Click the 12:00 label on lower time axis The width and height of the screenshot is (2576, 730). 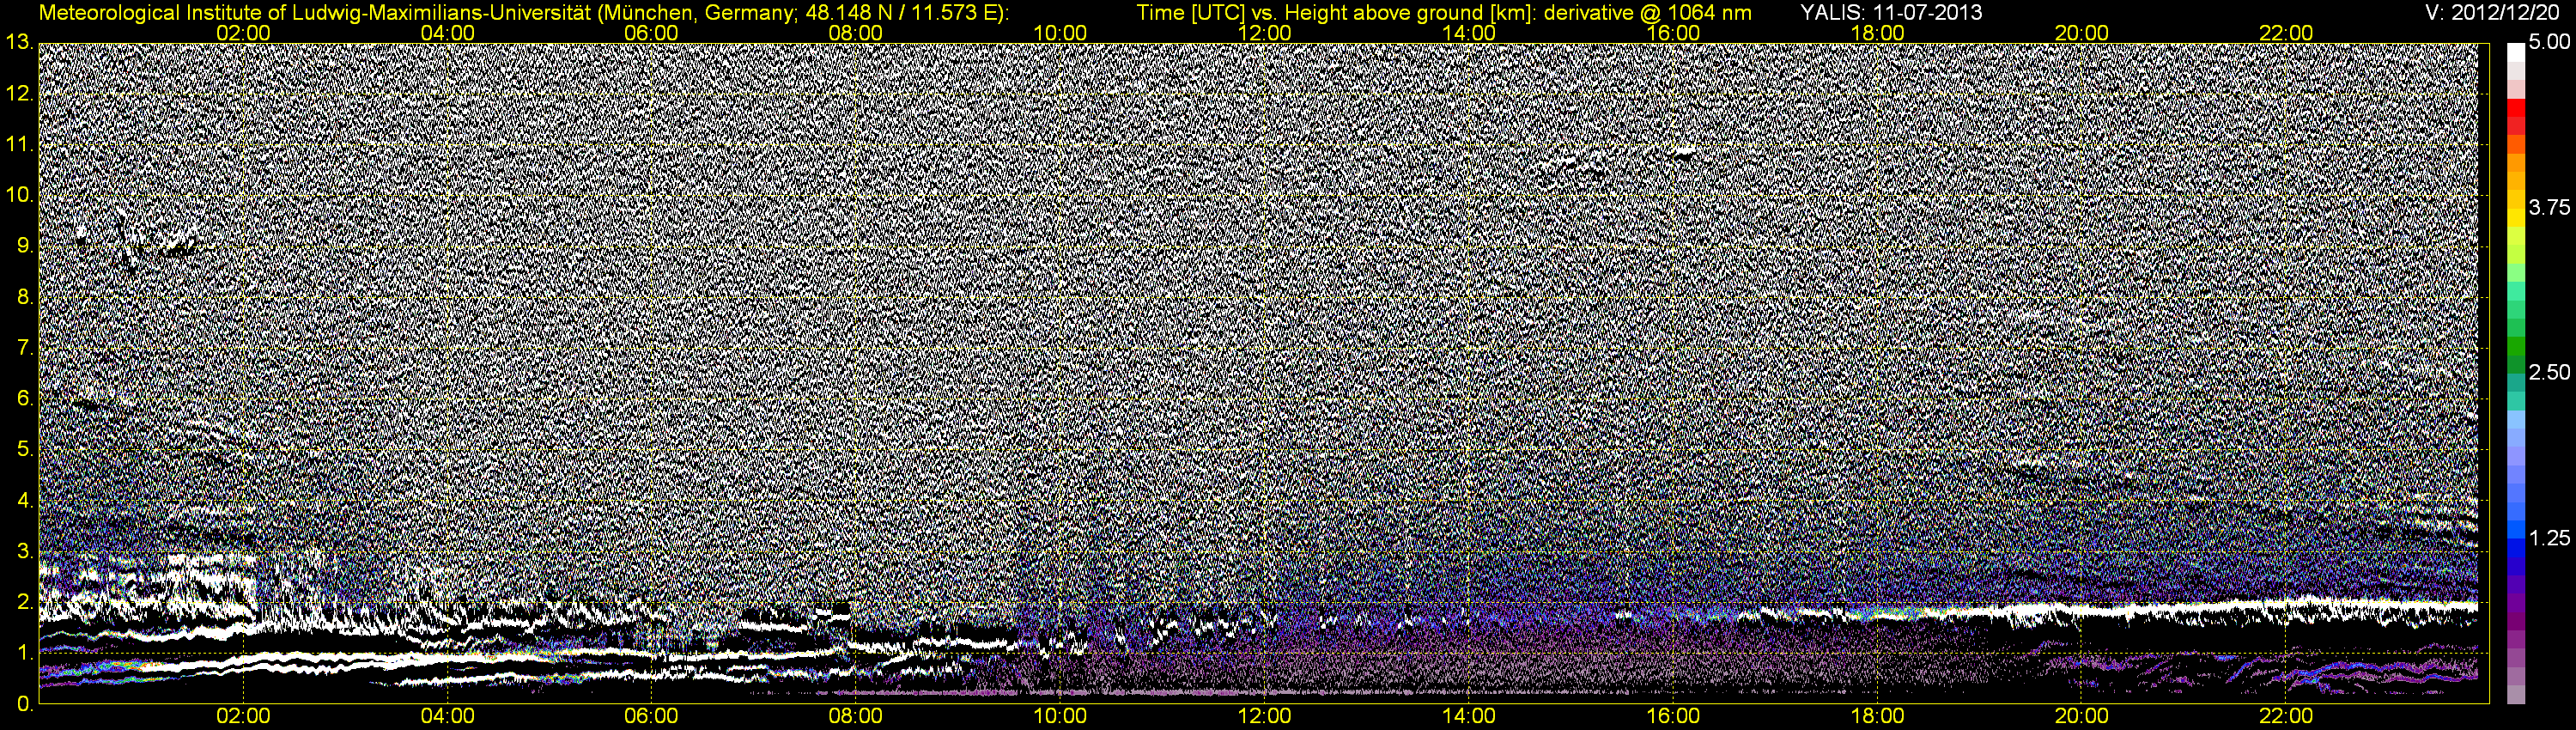pos(1265,716)
